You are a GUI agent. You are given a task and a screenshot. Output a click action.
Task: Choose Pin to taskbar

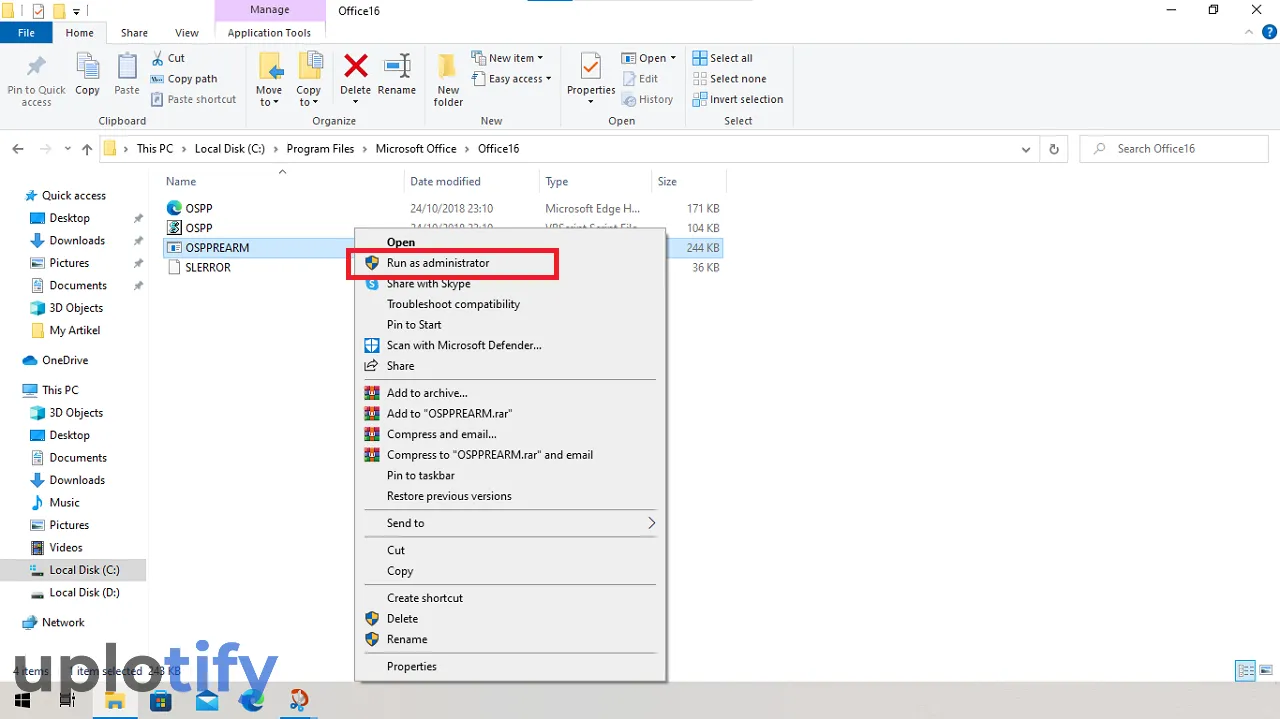421,476
